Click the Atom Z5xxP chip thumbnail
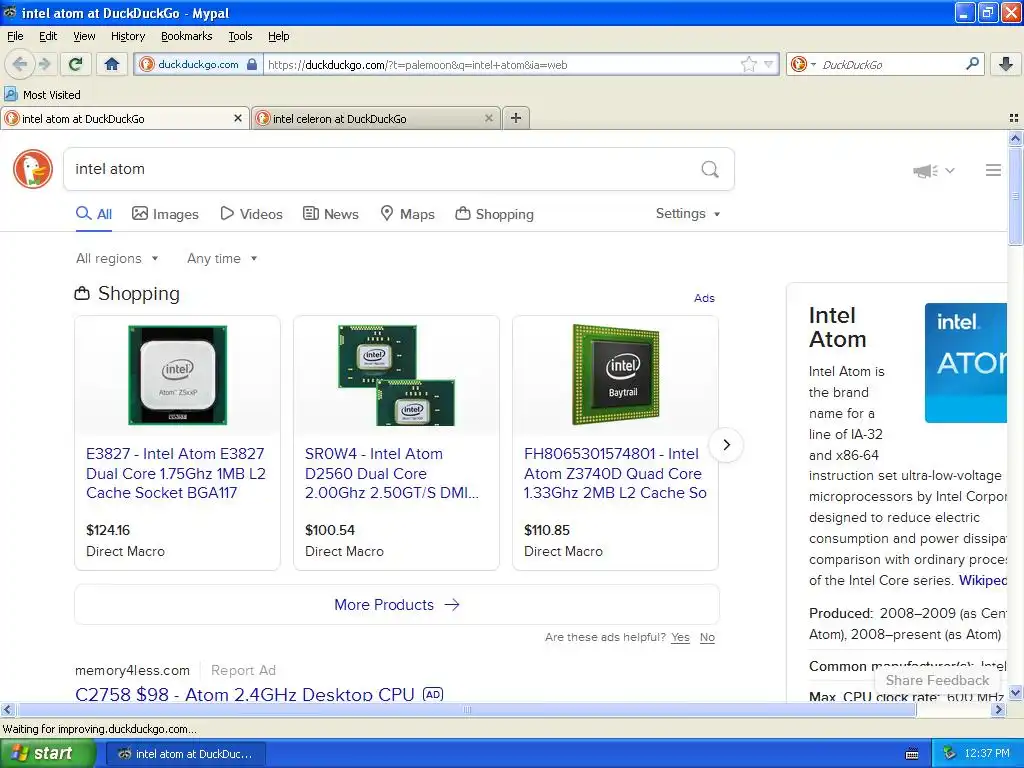Viewport: 1024px width, 768px height. tap(178, 376)
